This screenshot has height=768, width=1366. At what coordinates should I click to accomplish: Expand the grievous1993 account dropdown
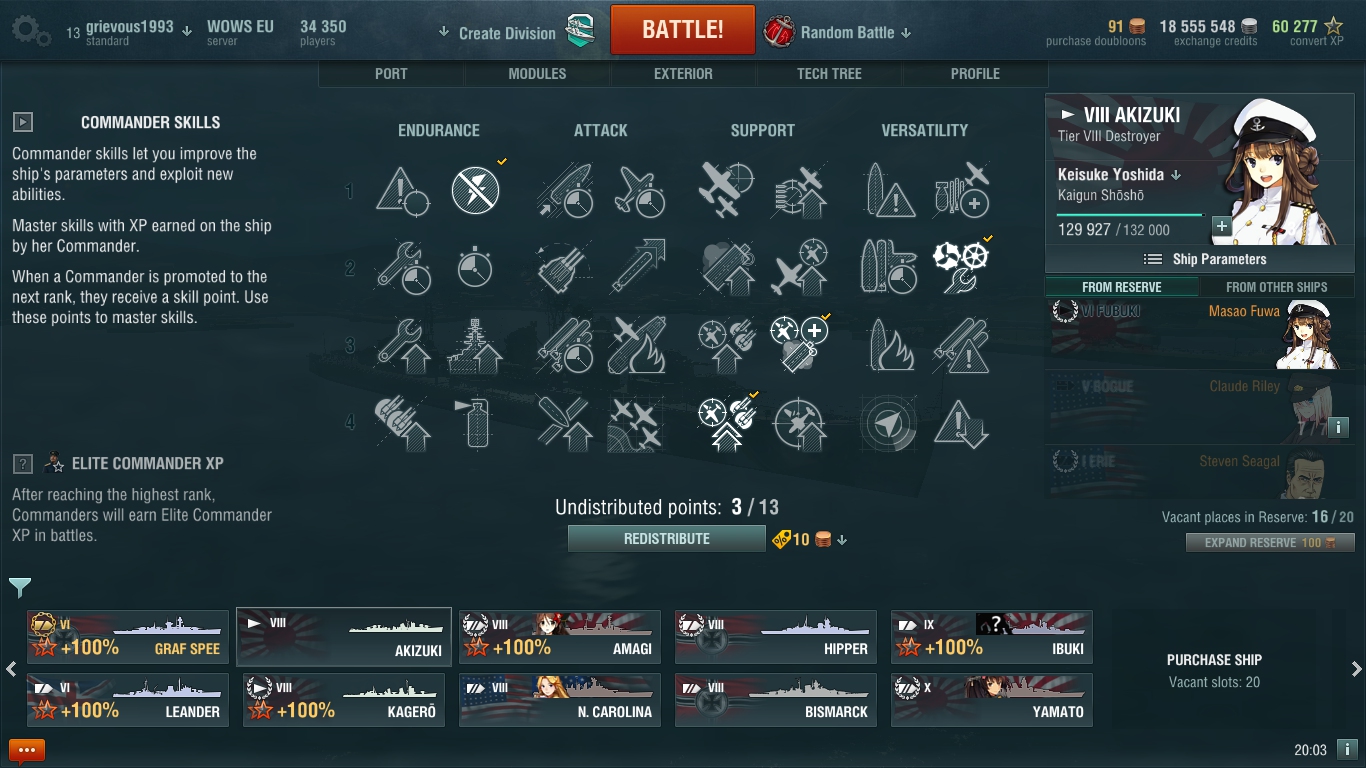(187, 30)
